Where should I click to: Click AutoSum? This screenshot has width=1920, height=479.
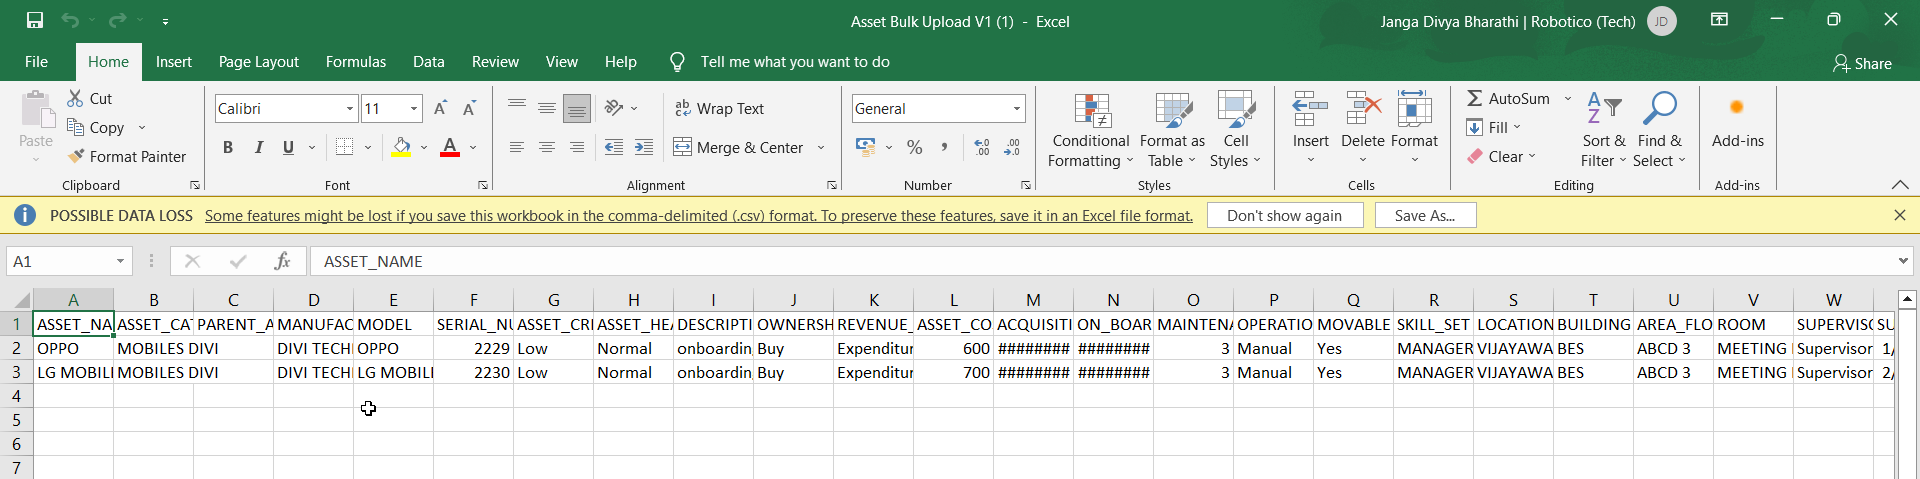(x=1508, y=98)
